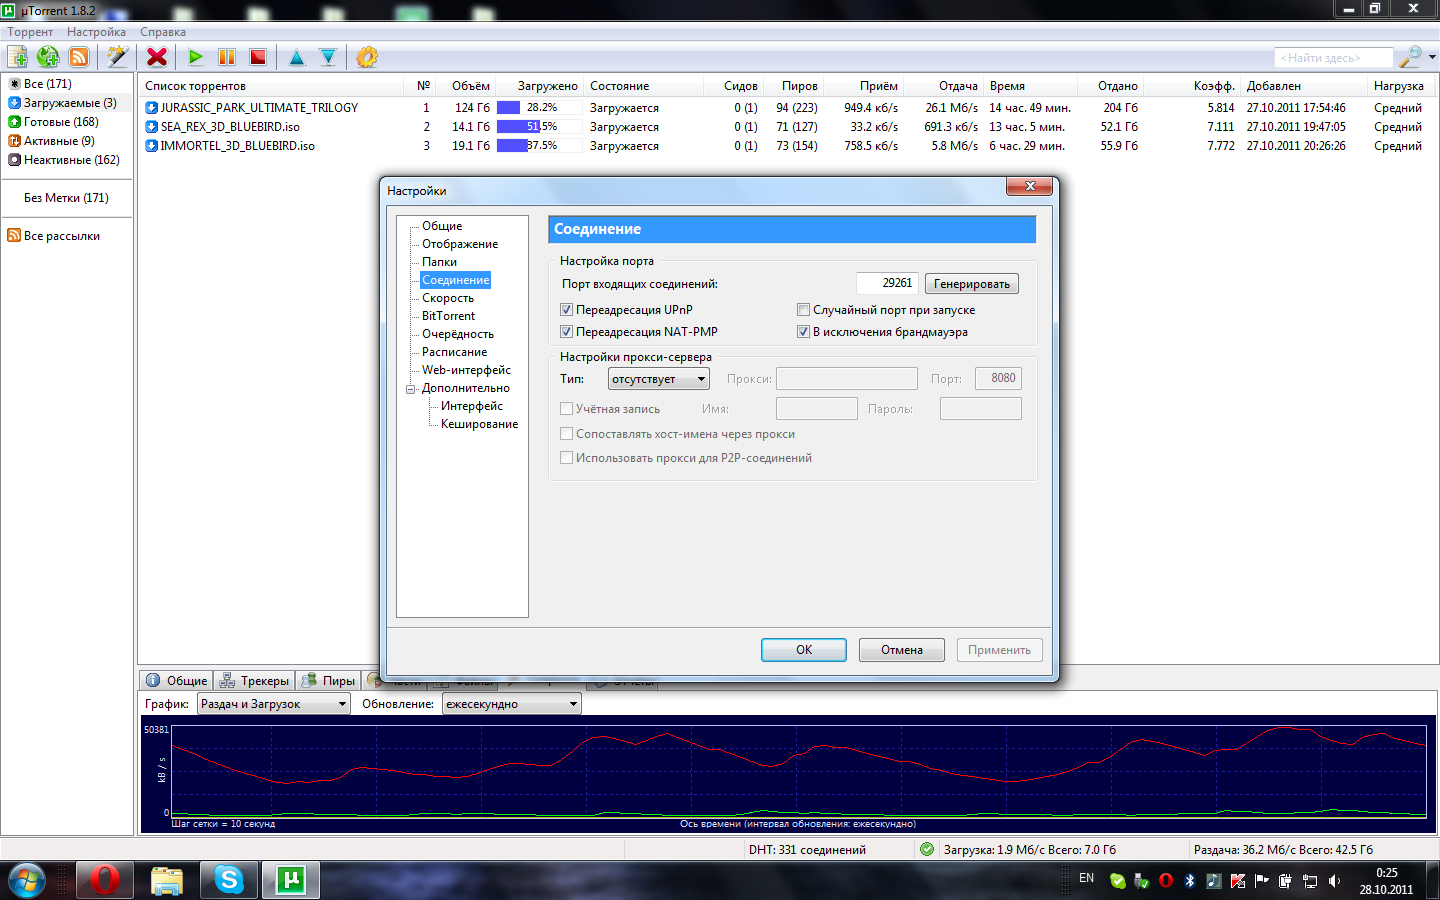Image resolution: width=1440 pixels, height=900 pixels.
Task: Click the red X Remove torrent icon
Action: (x=157, y=57)
